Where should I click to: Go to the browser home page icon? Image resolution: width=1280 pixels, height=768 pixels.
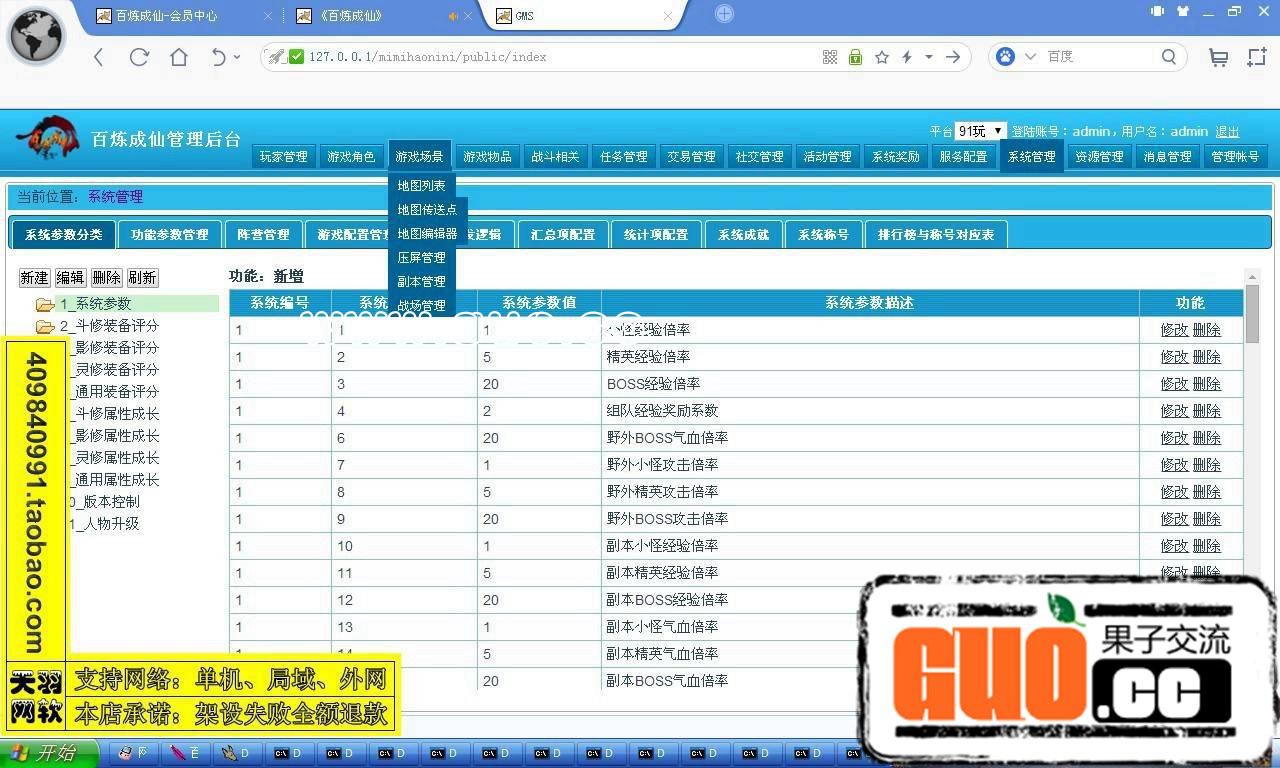coord(179,57)
